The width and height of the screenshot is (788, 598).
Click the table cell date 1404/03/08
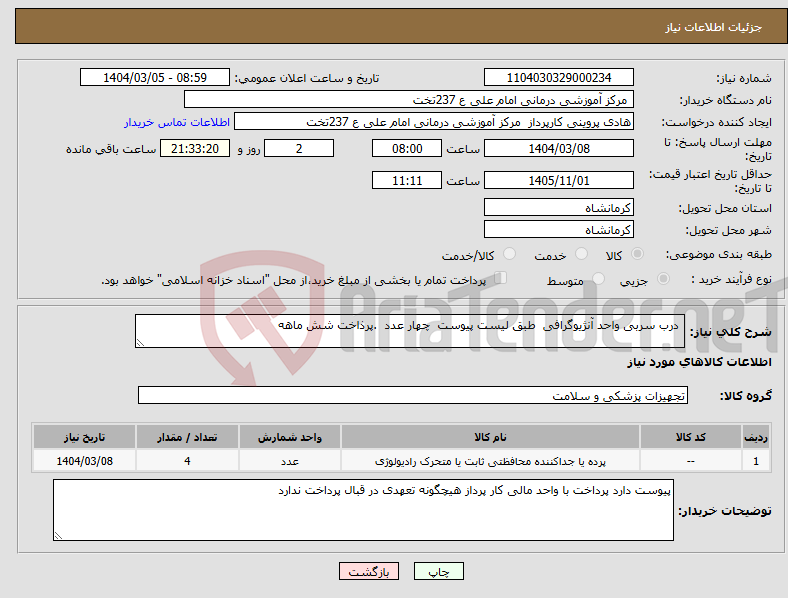coord(84,461)
